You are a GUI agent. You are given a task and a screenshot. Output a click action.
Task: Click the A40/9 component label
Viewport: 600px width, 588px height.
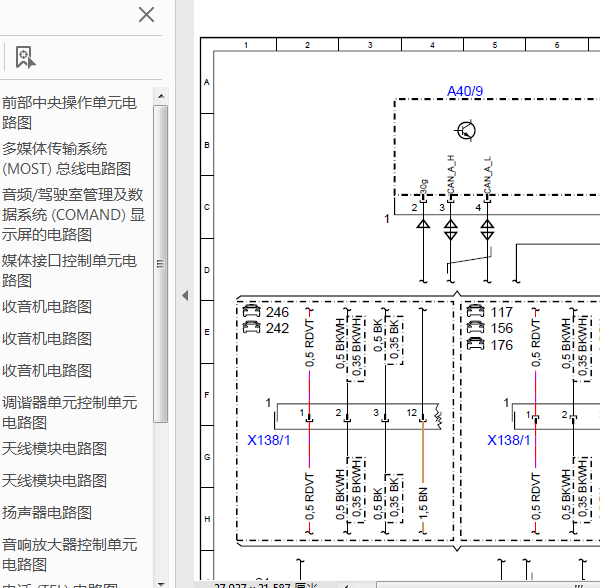coord(465,91)
